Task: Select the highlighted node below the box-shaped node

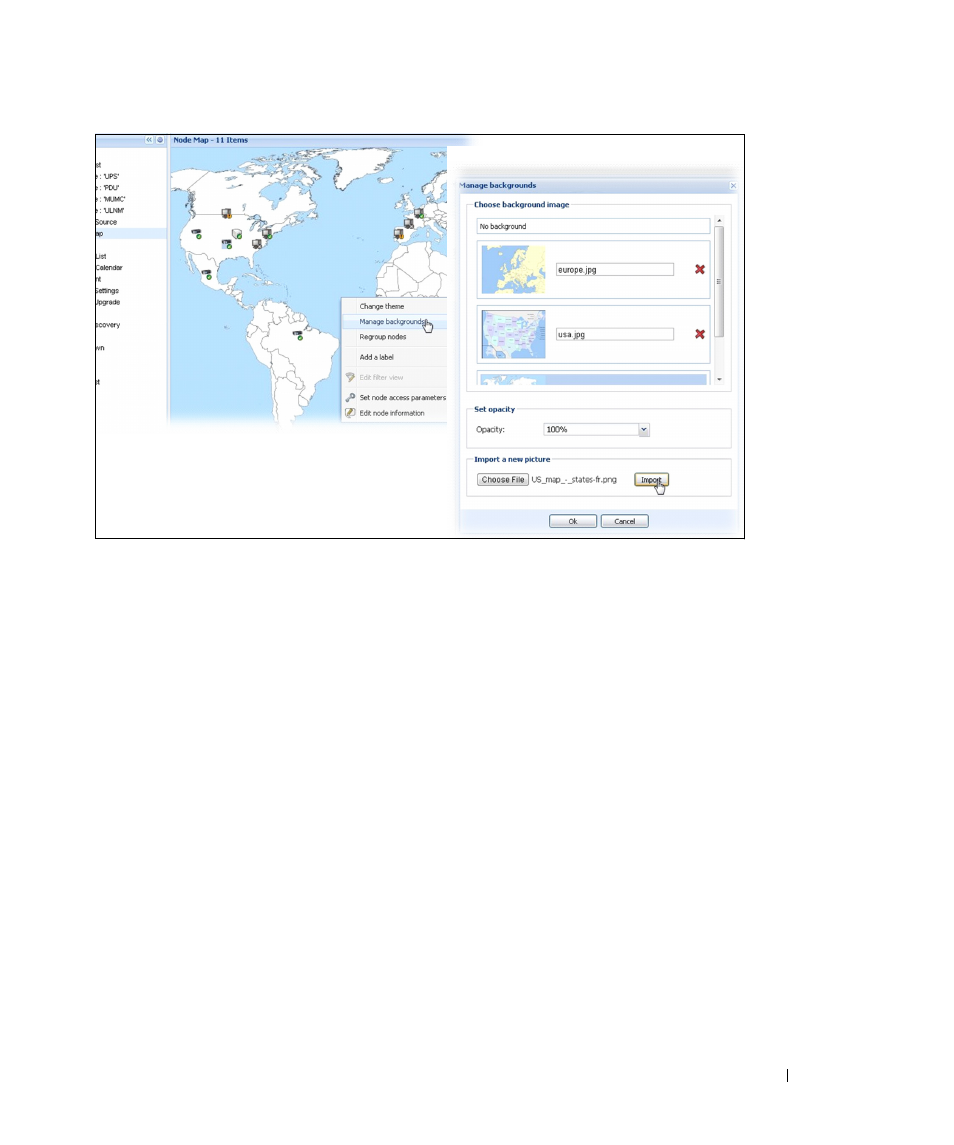Action: [227, 245]
